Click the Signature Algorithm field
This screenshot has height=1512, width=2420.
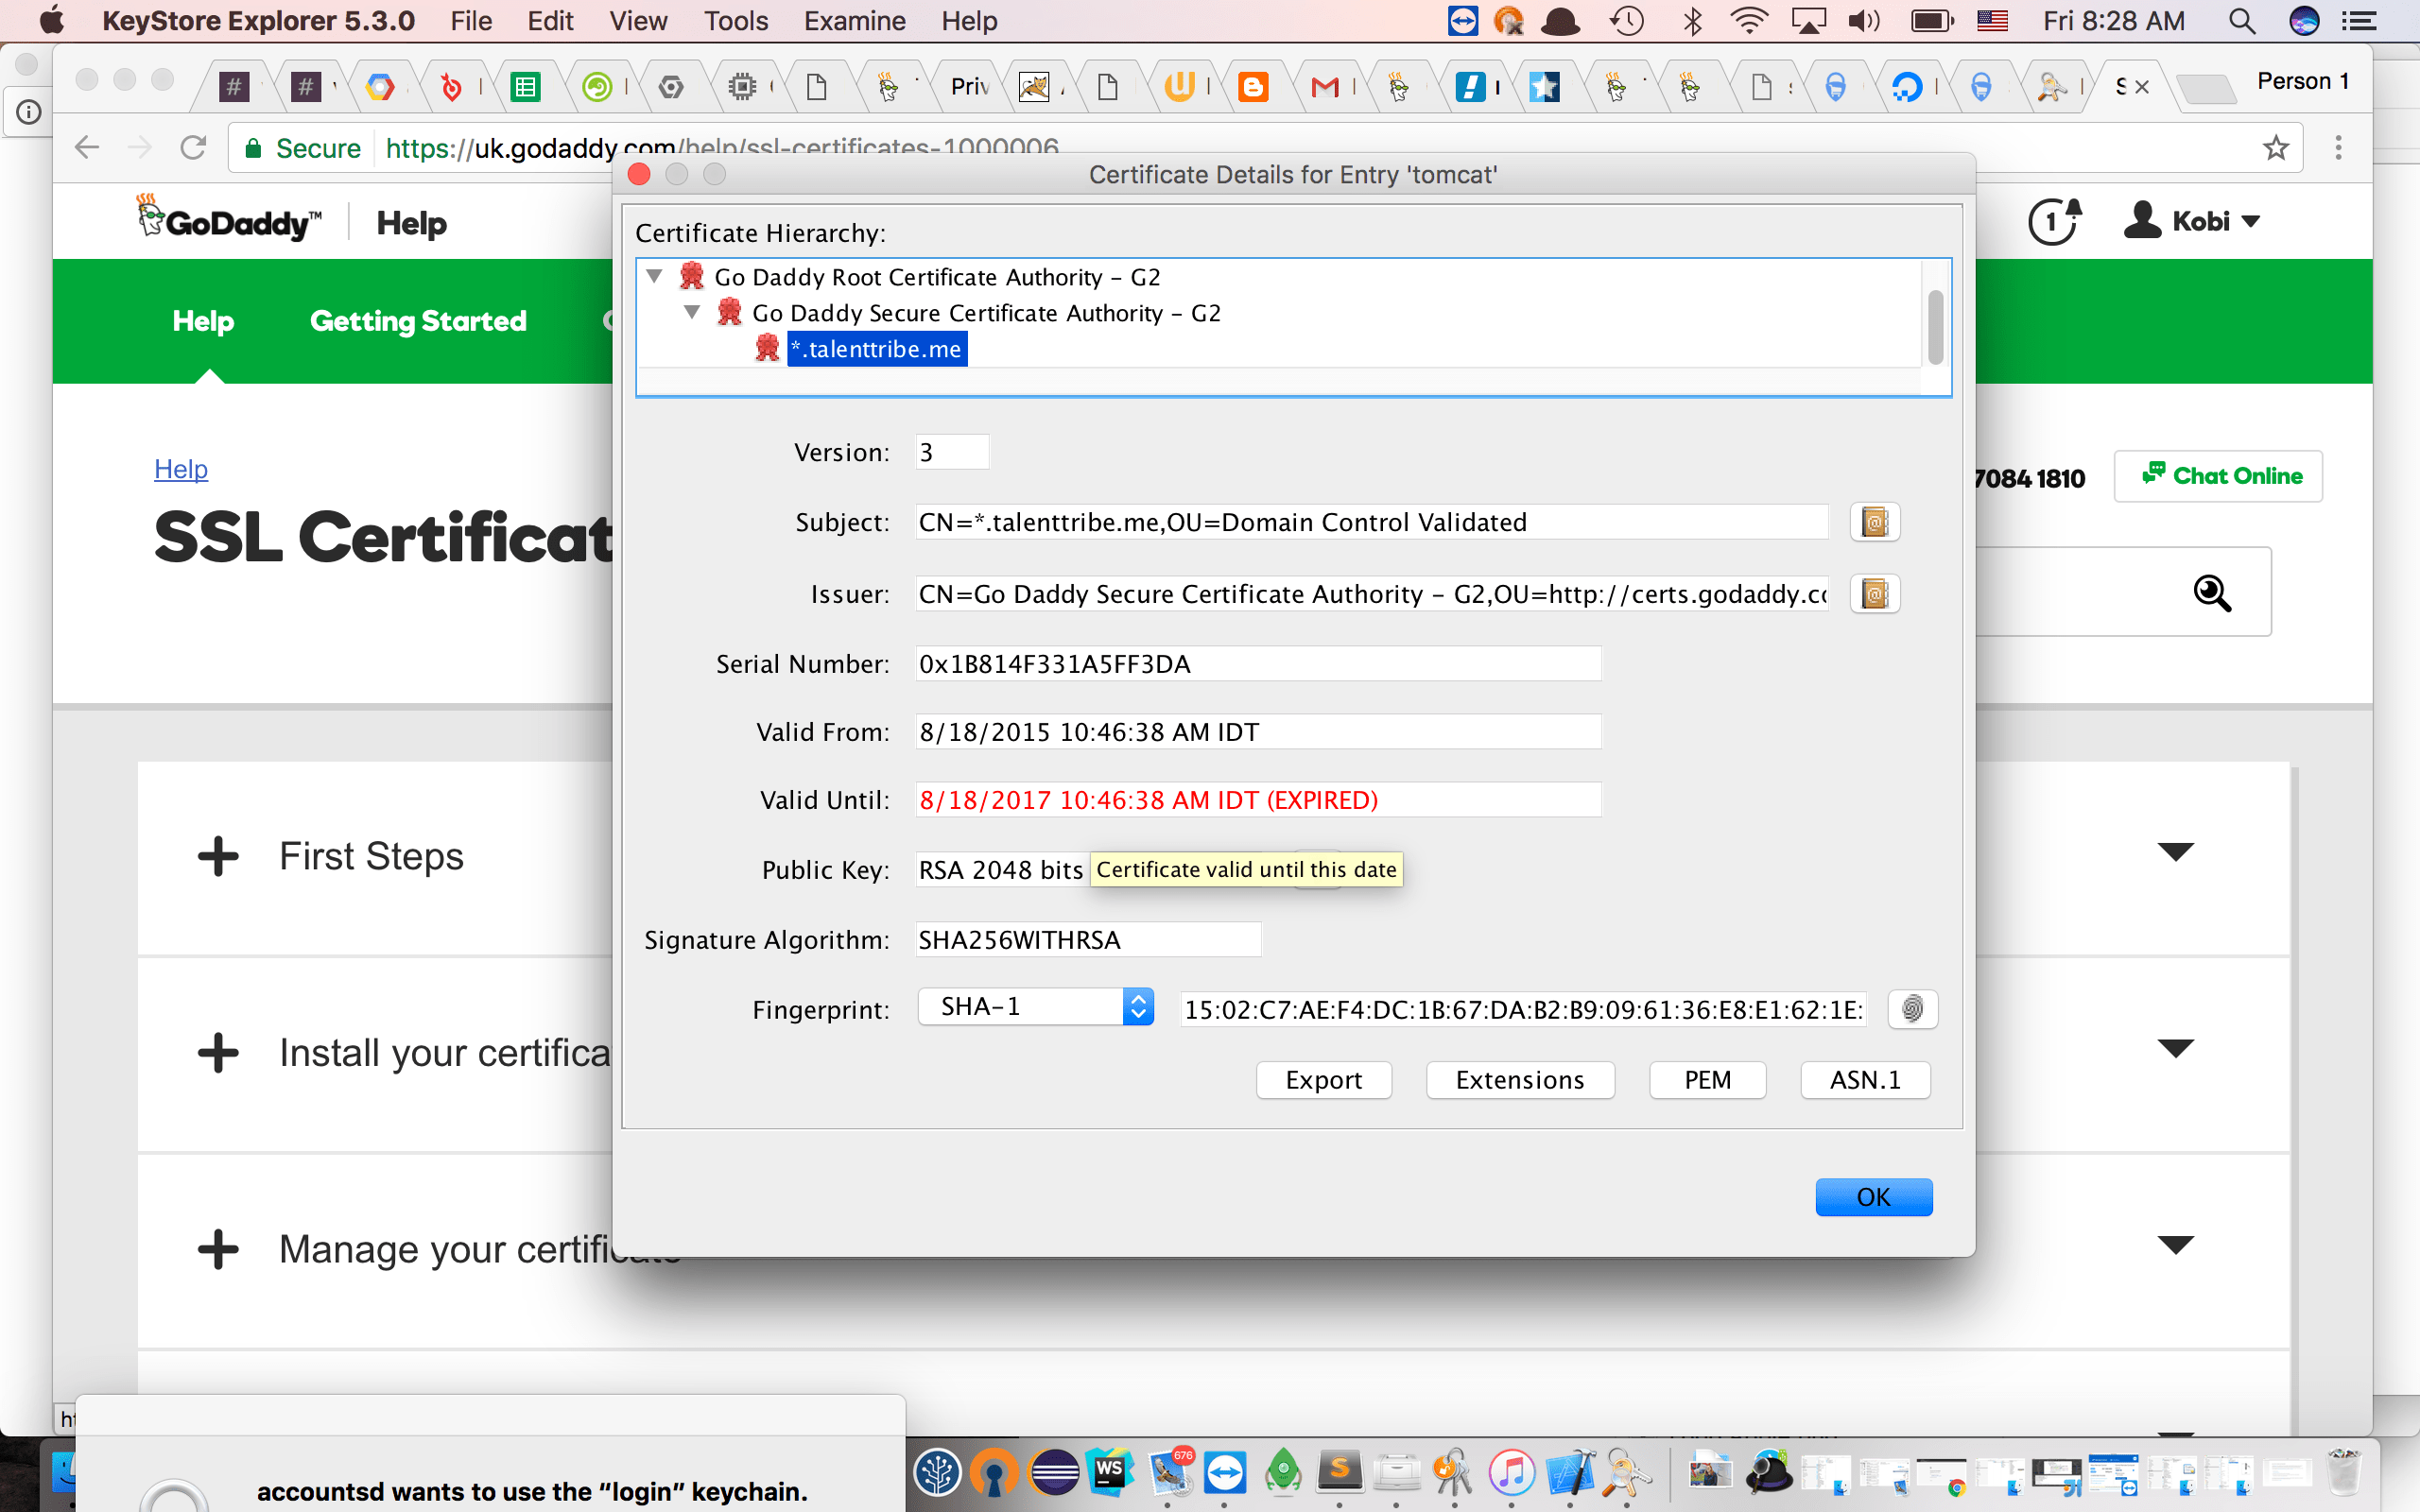[1088, 940]
